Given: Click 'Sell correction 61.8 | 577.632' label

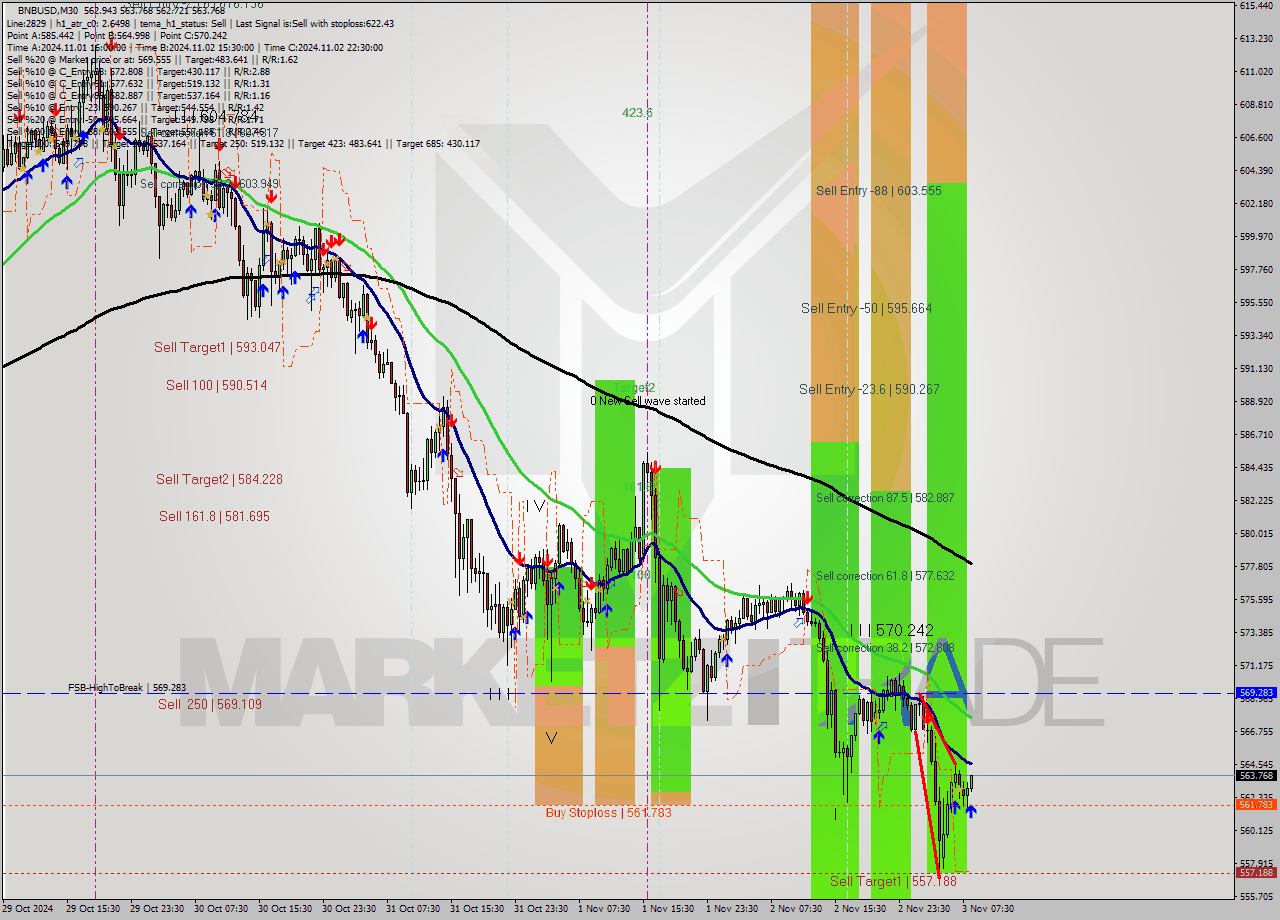Looking at the screenshot, I should 885,575.
